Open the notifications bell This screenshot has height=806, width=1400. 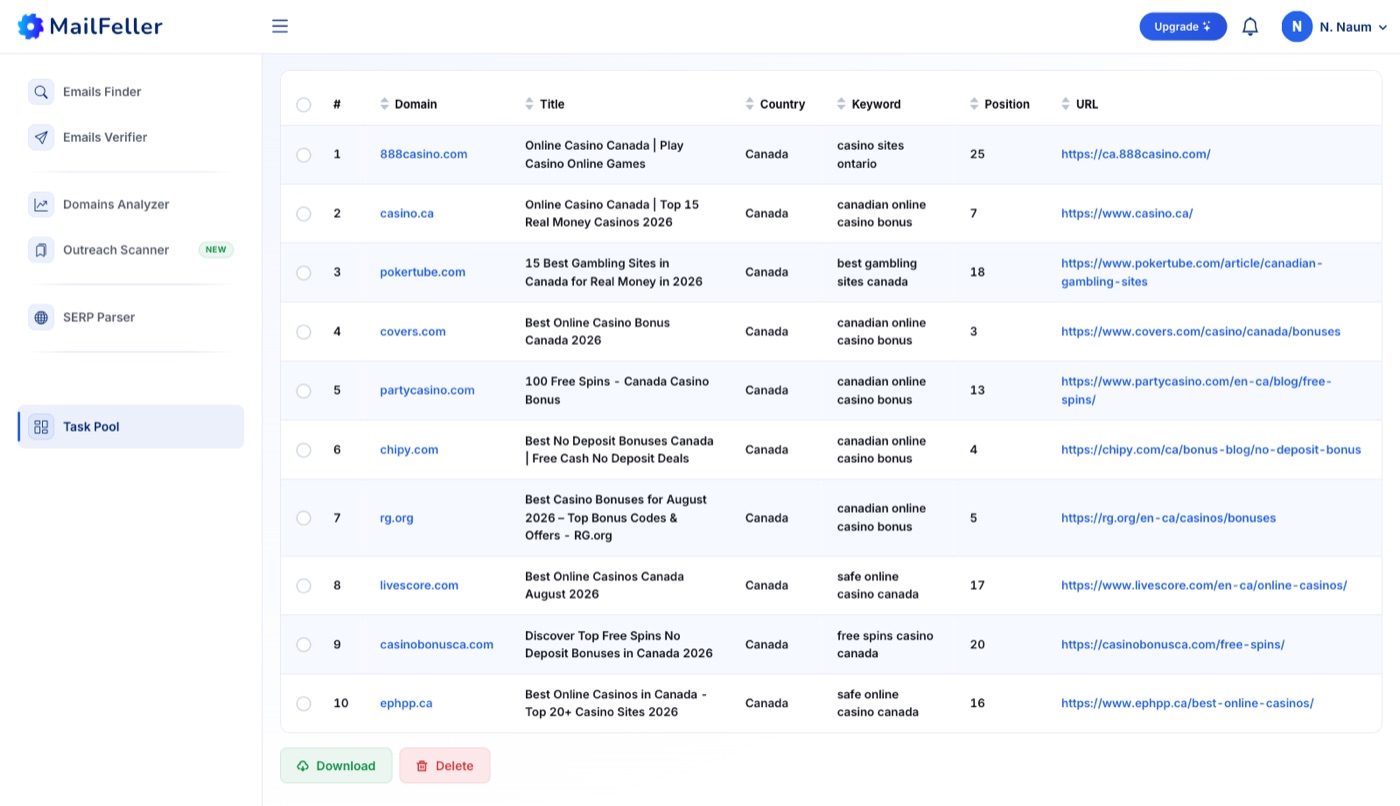1250,27
